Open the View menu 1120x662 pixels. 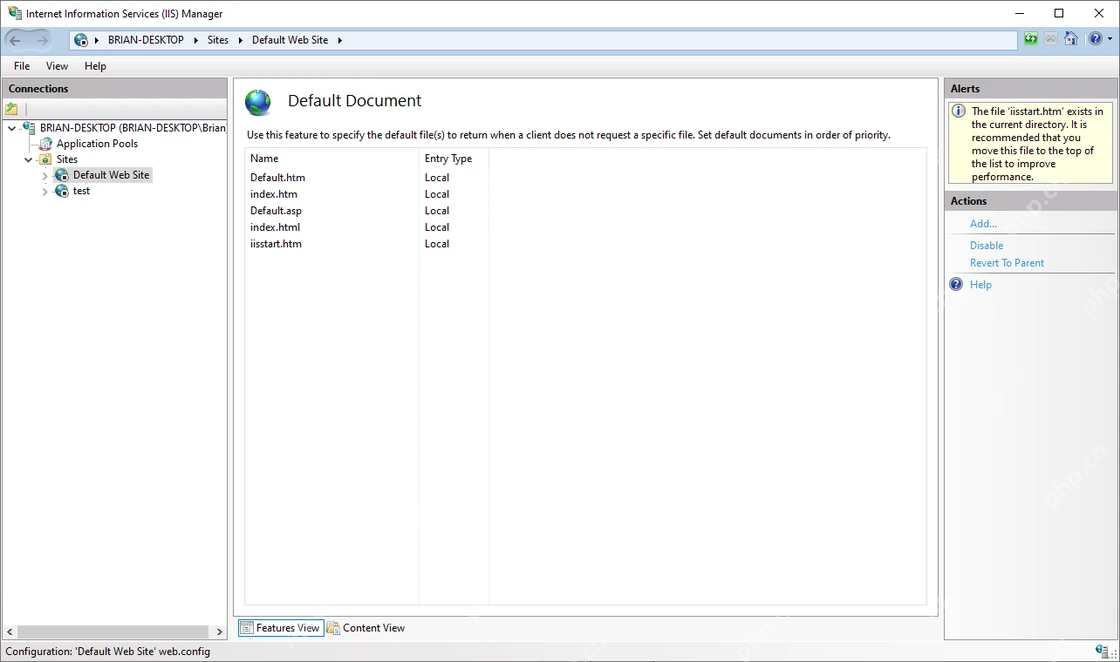click(x=57, y=66)
